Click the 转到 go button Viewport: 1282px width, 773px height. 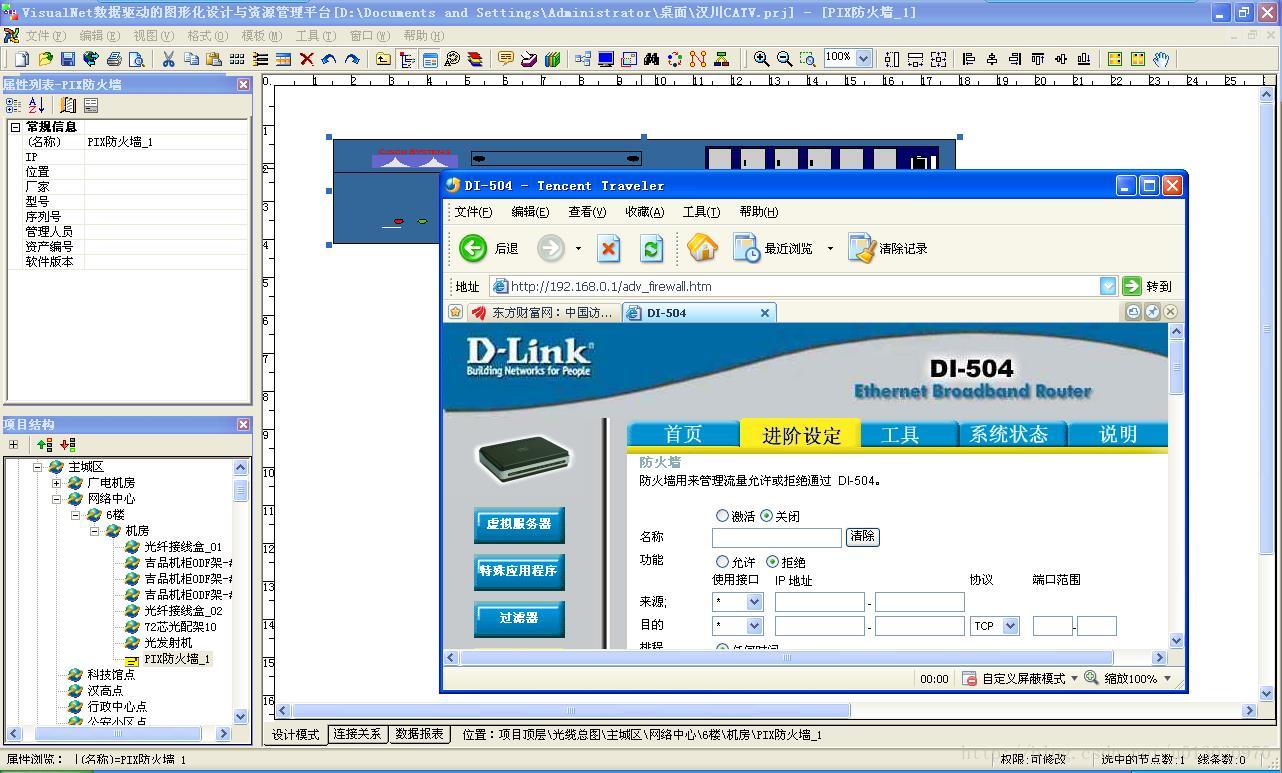[x=1147, y=286]
